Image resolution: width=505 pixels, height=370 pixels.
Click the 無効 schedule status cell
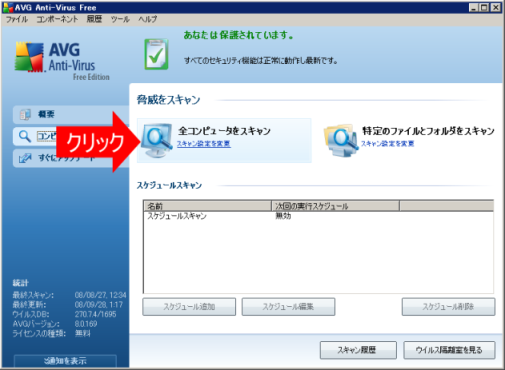coord(283,216)
